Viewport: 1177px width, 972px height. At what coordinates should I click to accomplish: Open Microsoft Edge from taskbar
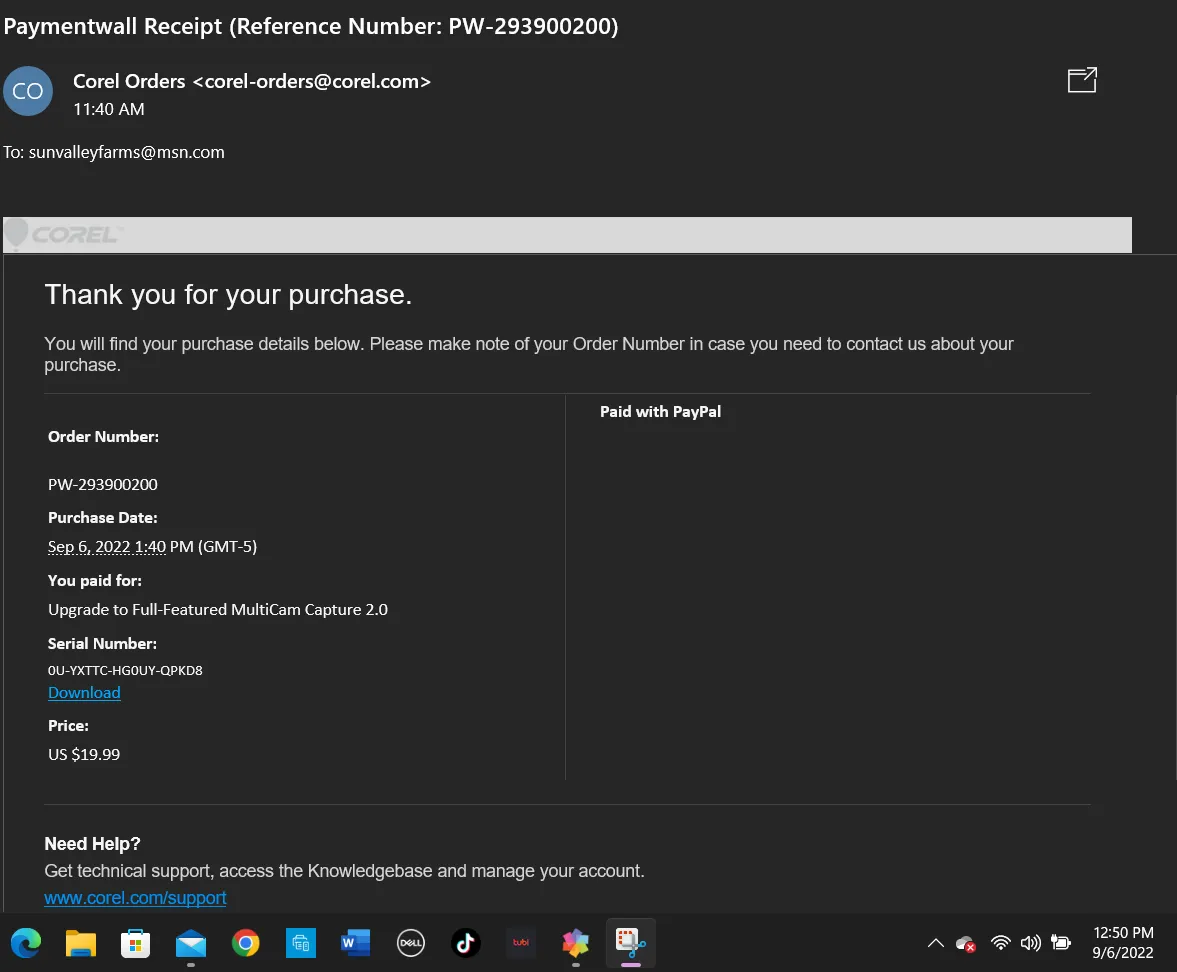tap(26, 943)
